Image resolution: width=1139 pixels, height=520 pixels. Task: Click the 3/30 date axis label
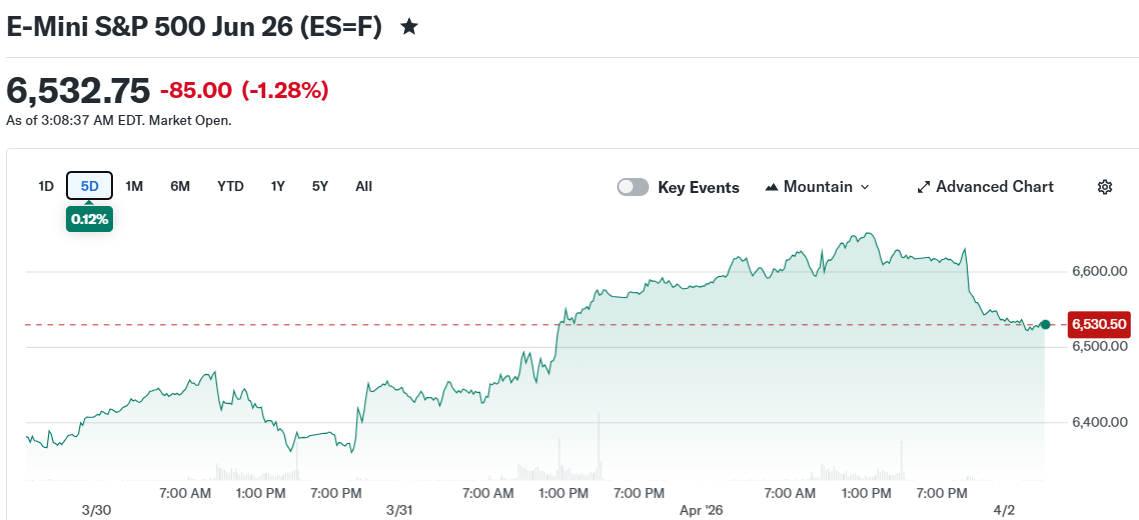(x=97, y=511)
